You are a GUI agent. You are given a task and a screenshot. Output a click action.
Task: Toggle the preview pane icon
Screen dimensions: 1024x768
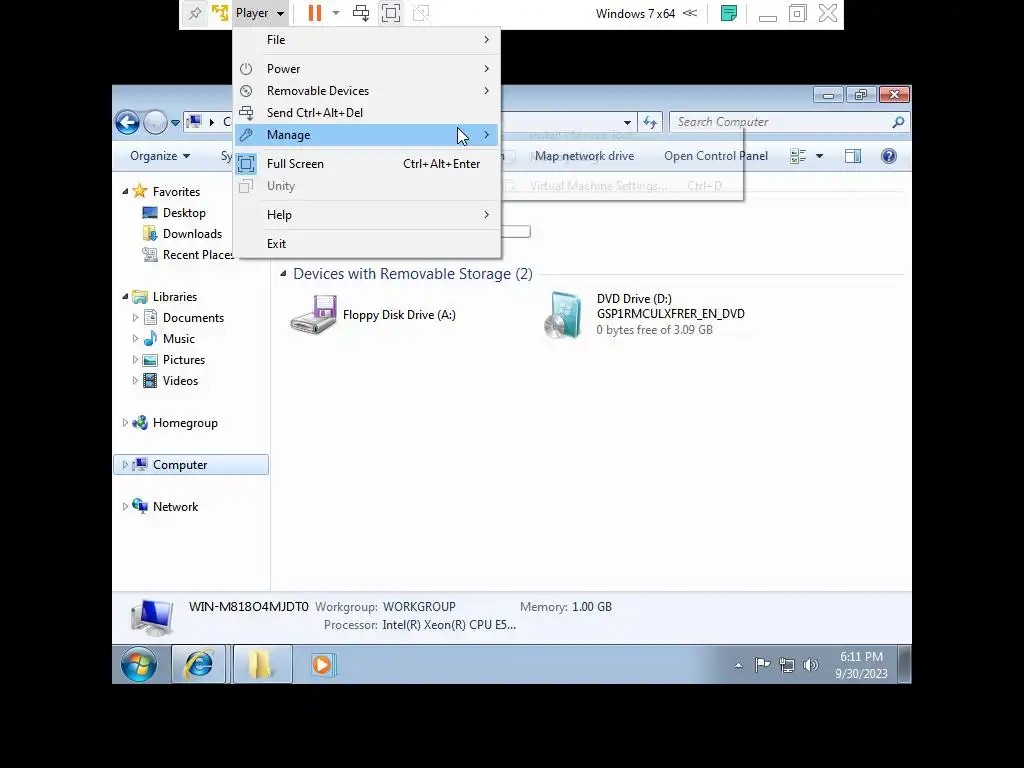click(853, 156)
